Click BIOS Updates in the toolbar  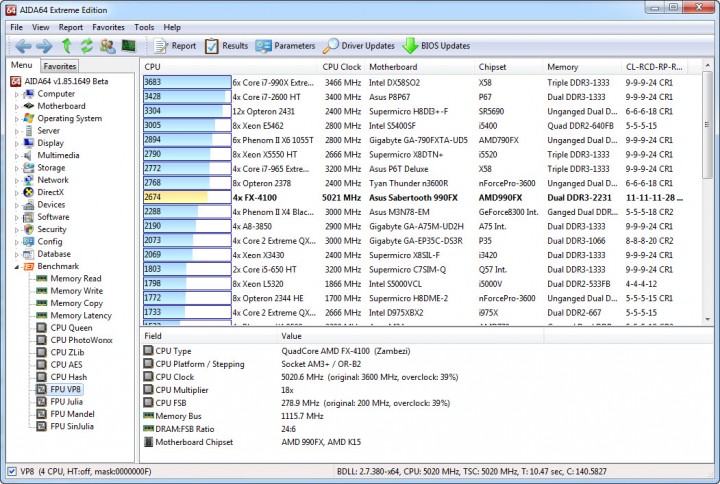(x=436, y=46)
